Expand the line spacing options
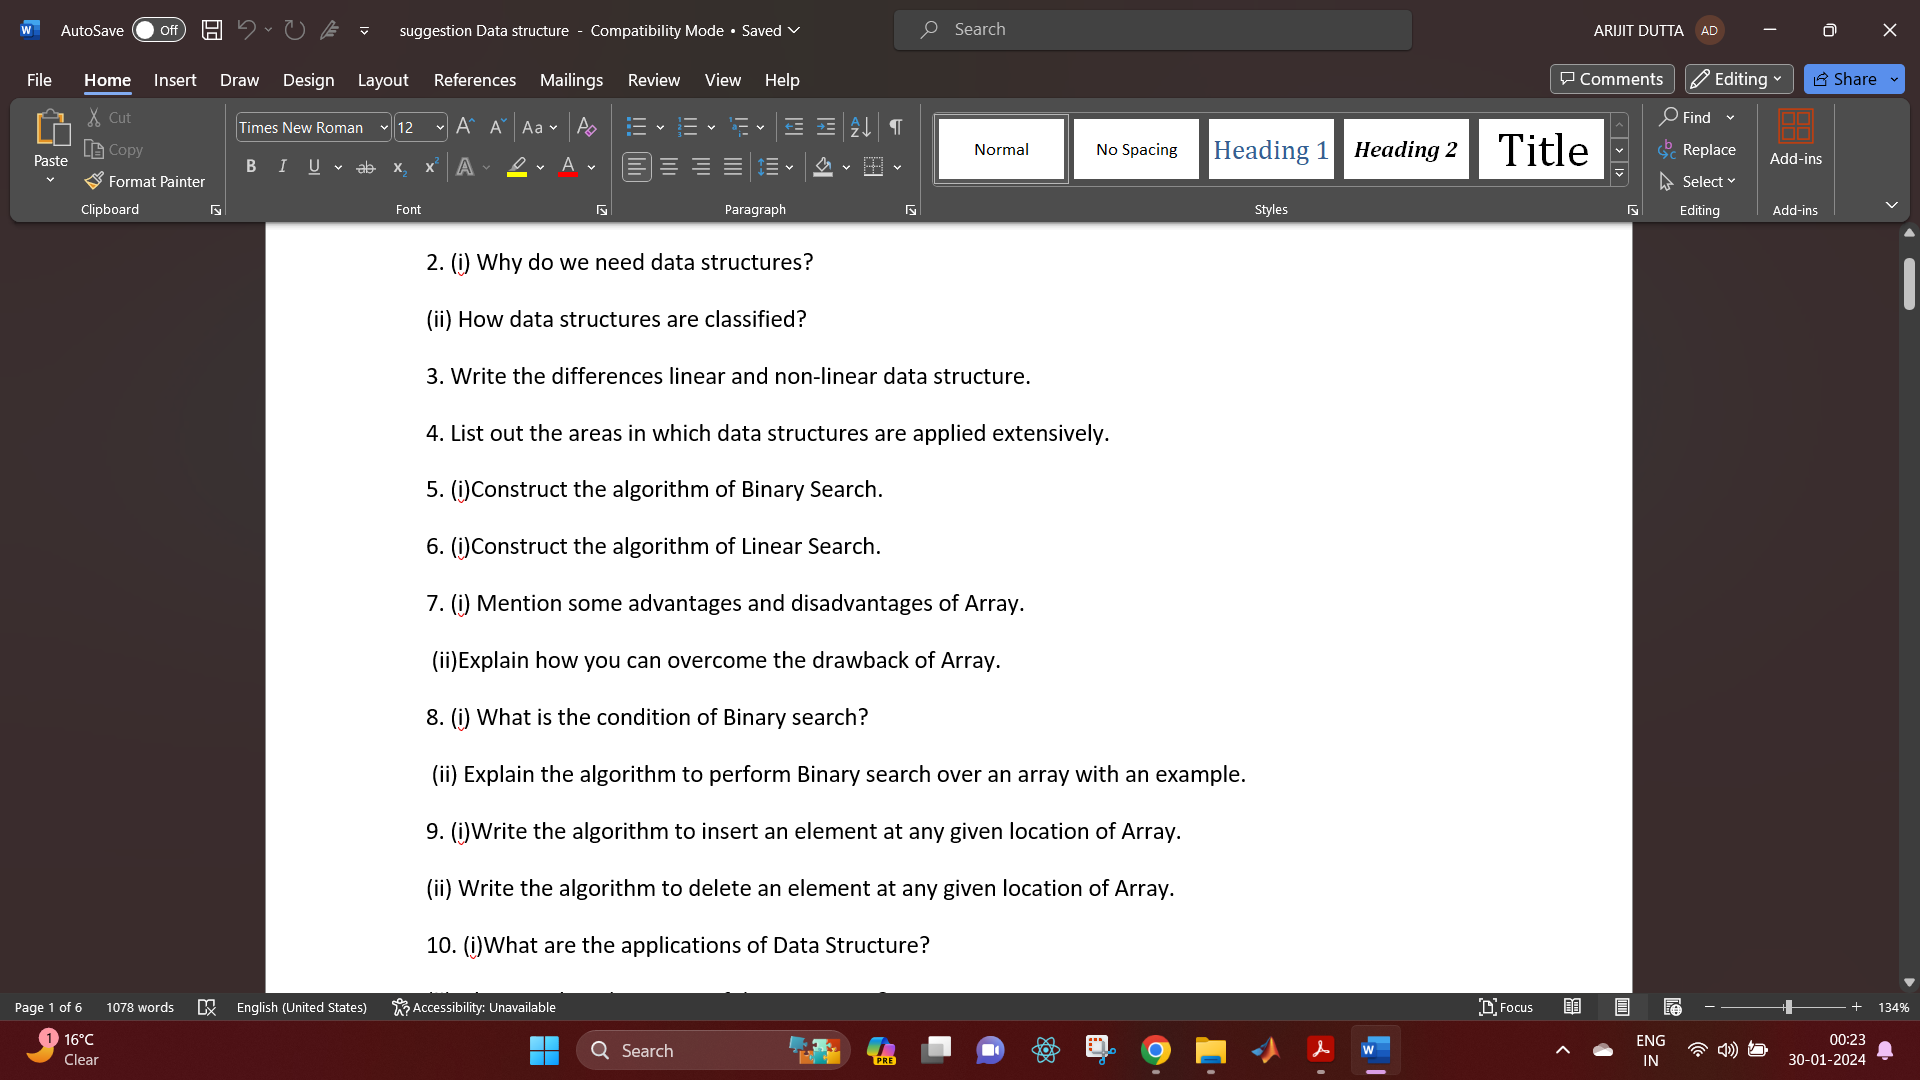Screen dimensions: 1920x1080 tap(790, 166)
